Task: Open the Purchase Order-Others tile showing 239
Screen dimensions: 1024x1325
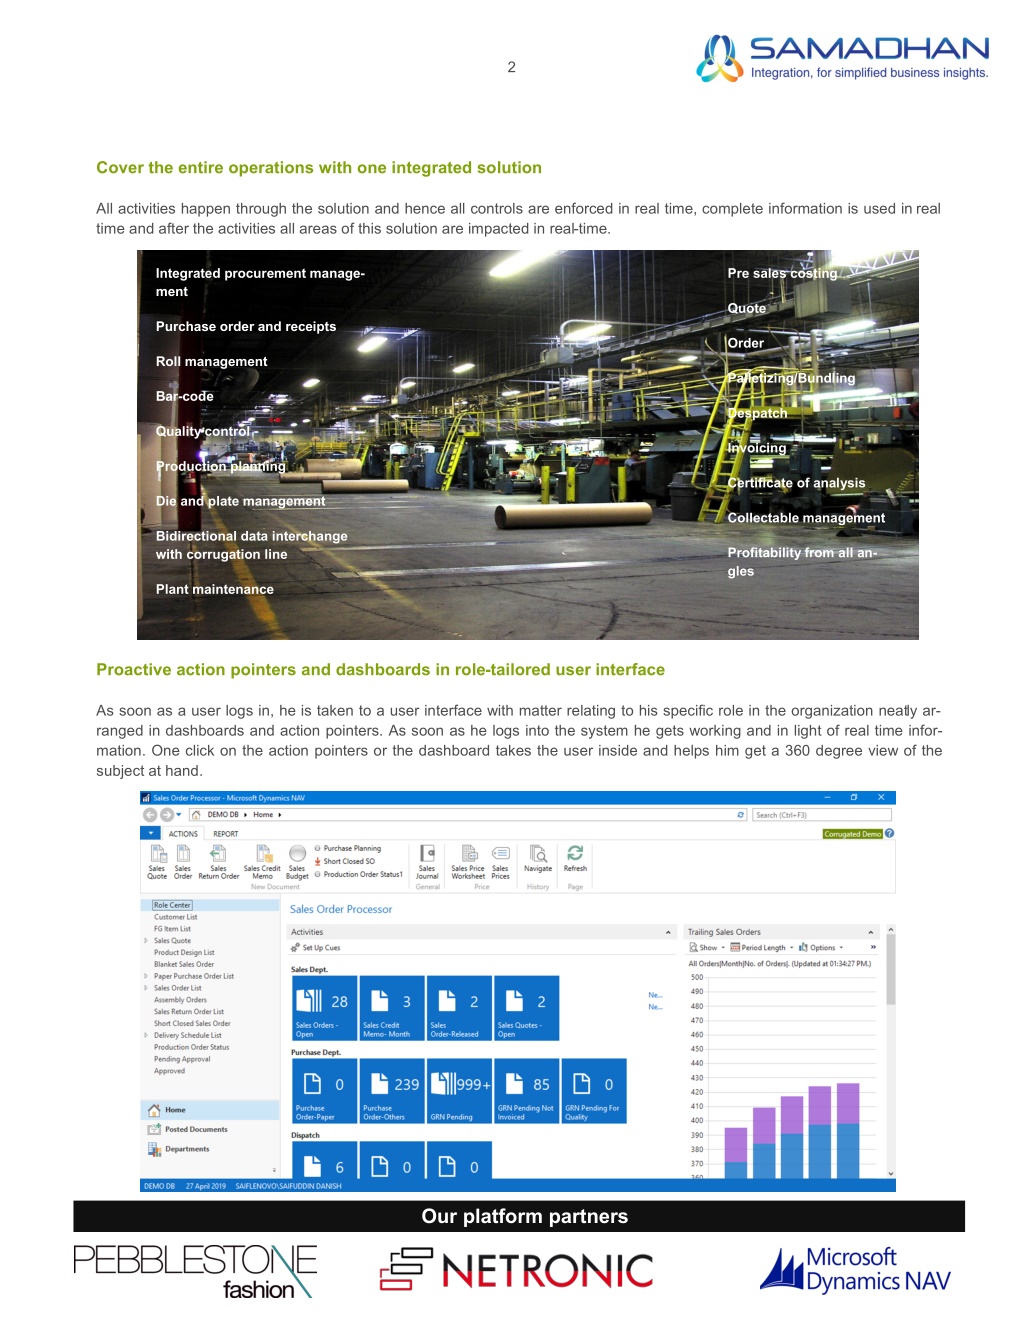Action: pyautogui.click(x=391, y=1091)
